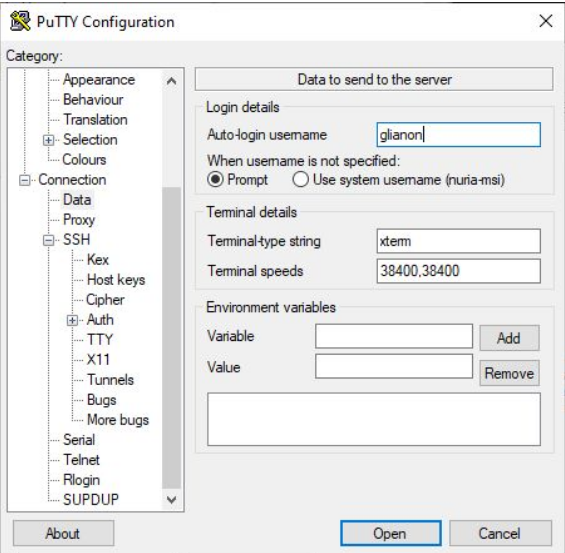565x553 pixels.
Task: Collapse the SSH tree node
Action: point(48,240)
